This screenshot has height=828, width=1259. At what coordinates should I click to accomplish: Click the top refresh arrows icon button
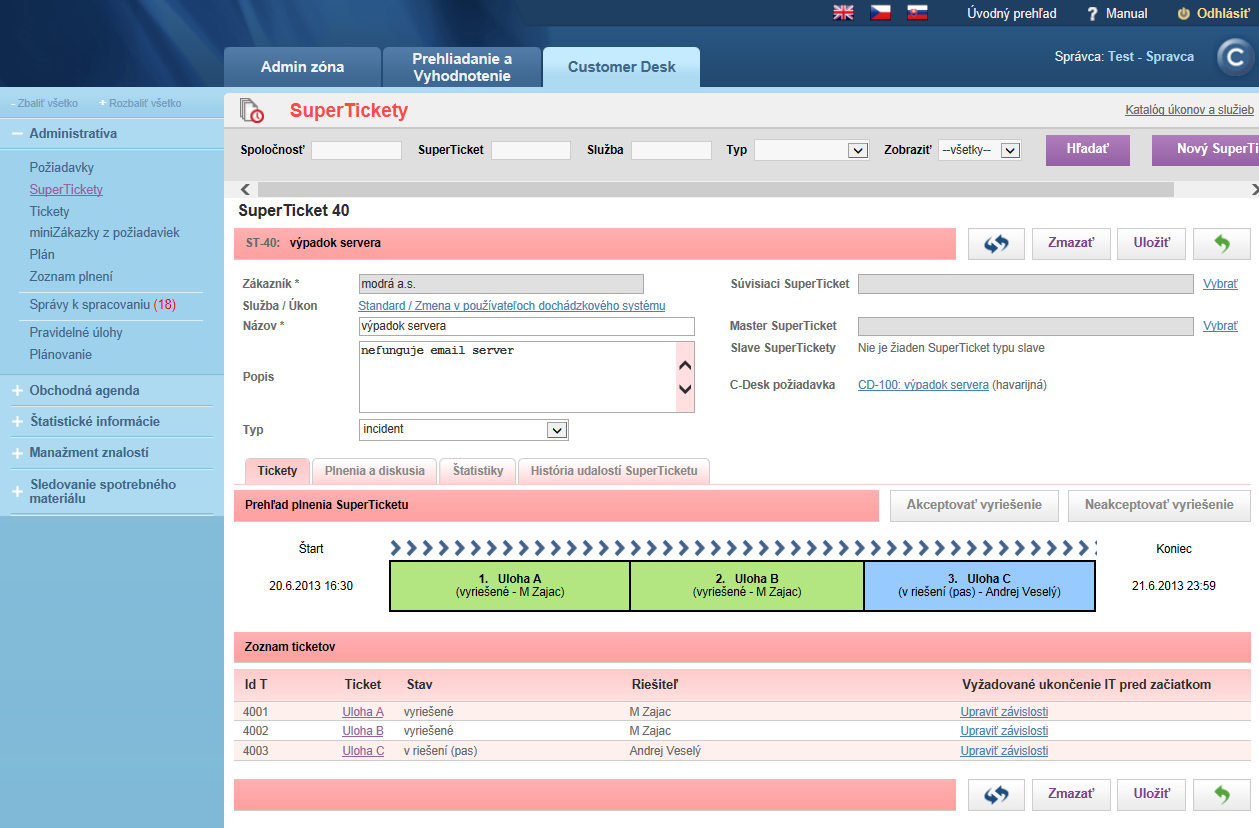(x=996, y=243)
